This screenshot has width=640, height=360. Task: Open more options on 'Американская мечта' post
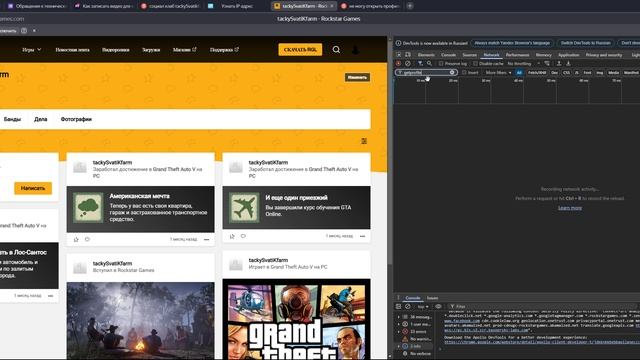[207, 240]
